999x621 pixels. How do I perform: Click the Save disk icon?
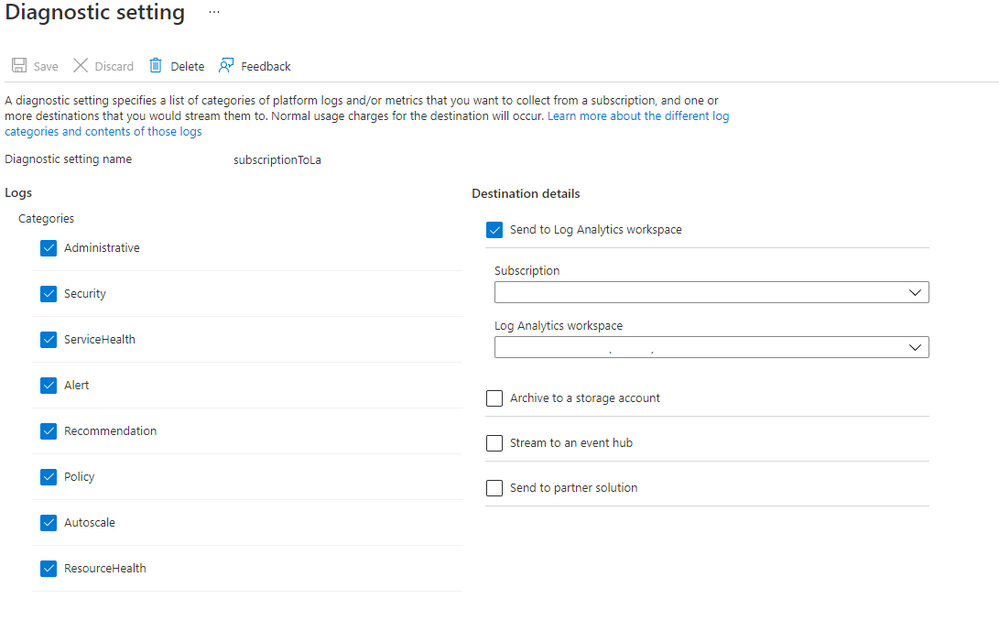(x=19, y=66)
